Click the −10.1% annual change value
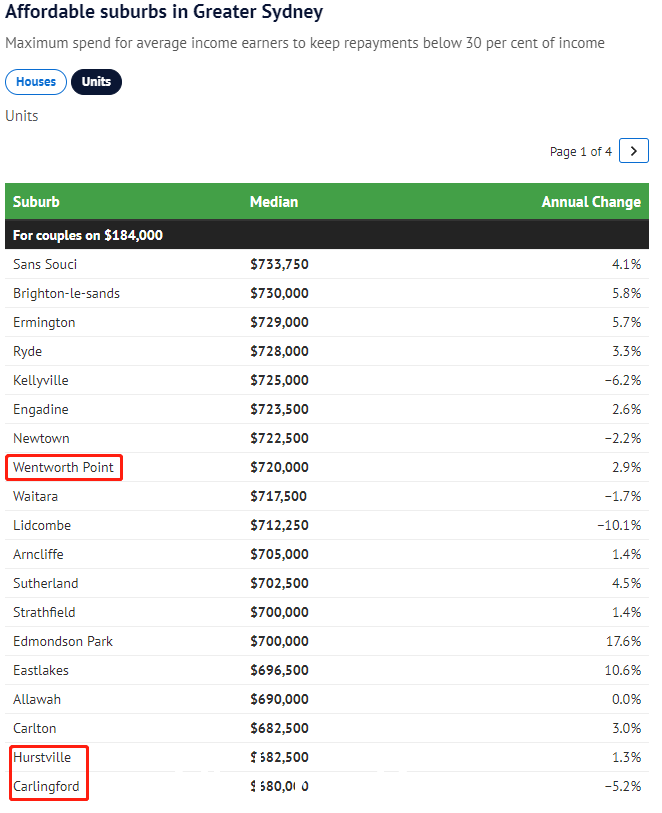This screenshot has width=662, height=813. click(619, 525)
